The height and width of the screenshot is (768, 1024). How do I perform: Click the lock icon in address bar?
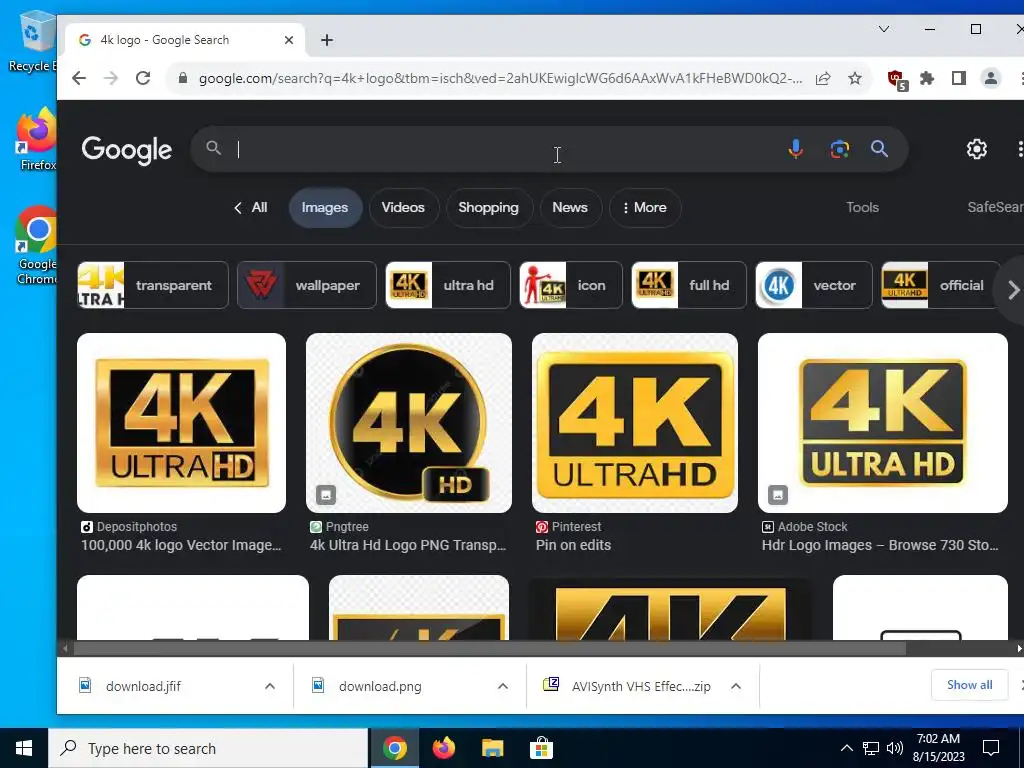tap(183, 78)
